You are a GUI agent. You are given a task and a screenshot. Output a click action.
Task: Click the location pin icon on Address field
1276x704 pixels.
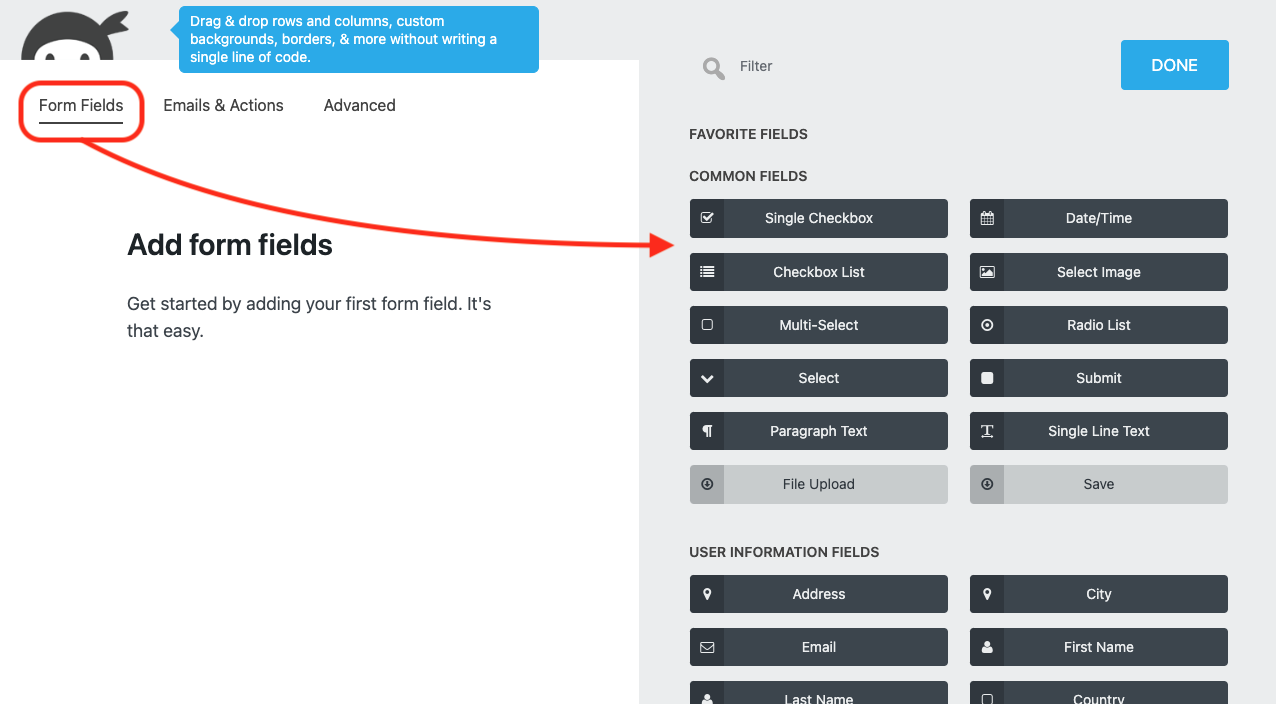pos(707,593)
